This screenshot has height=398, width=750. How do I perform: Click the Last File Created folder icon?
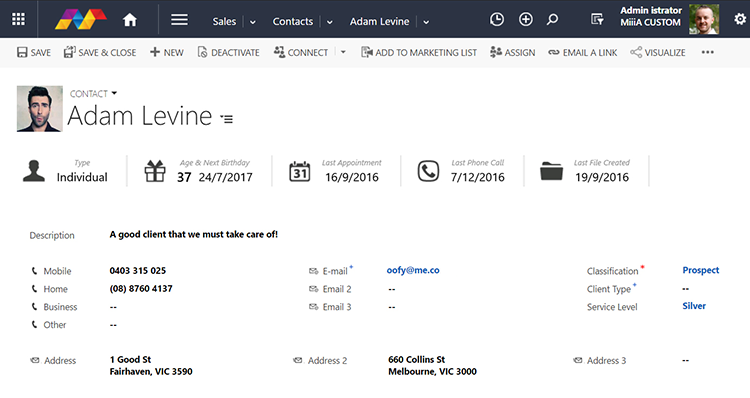(x=551, y=171)
